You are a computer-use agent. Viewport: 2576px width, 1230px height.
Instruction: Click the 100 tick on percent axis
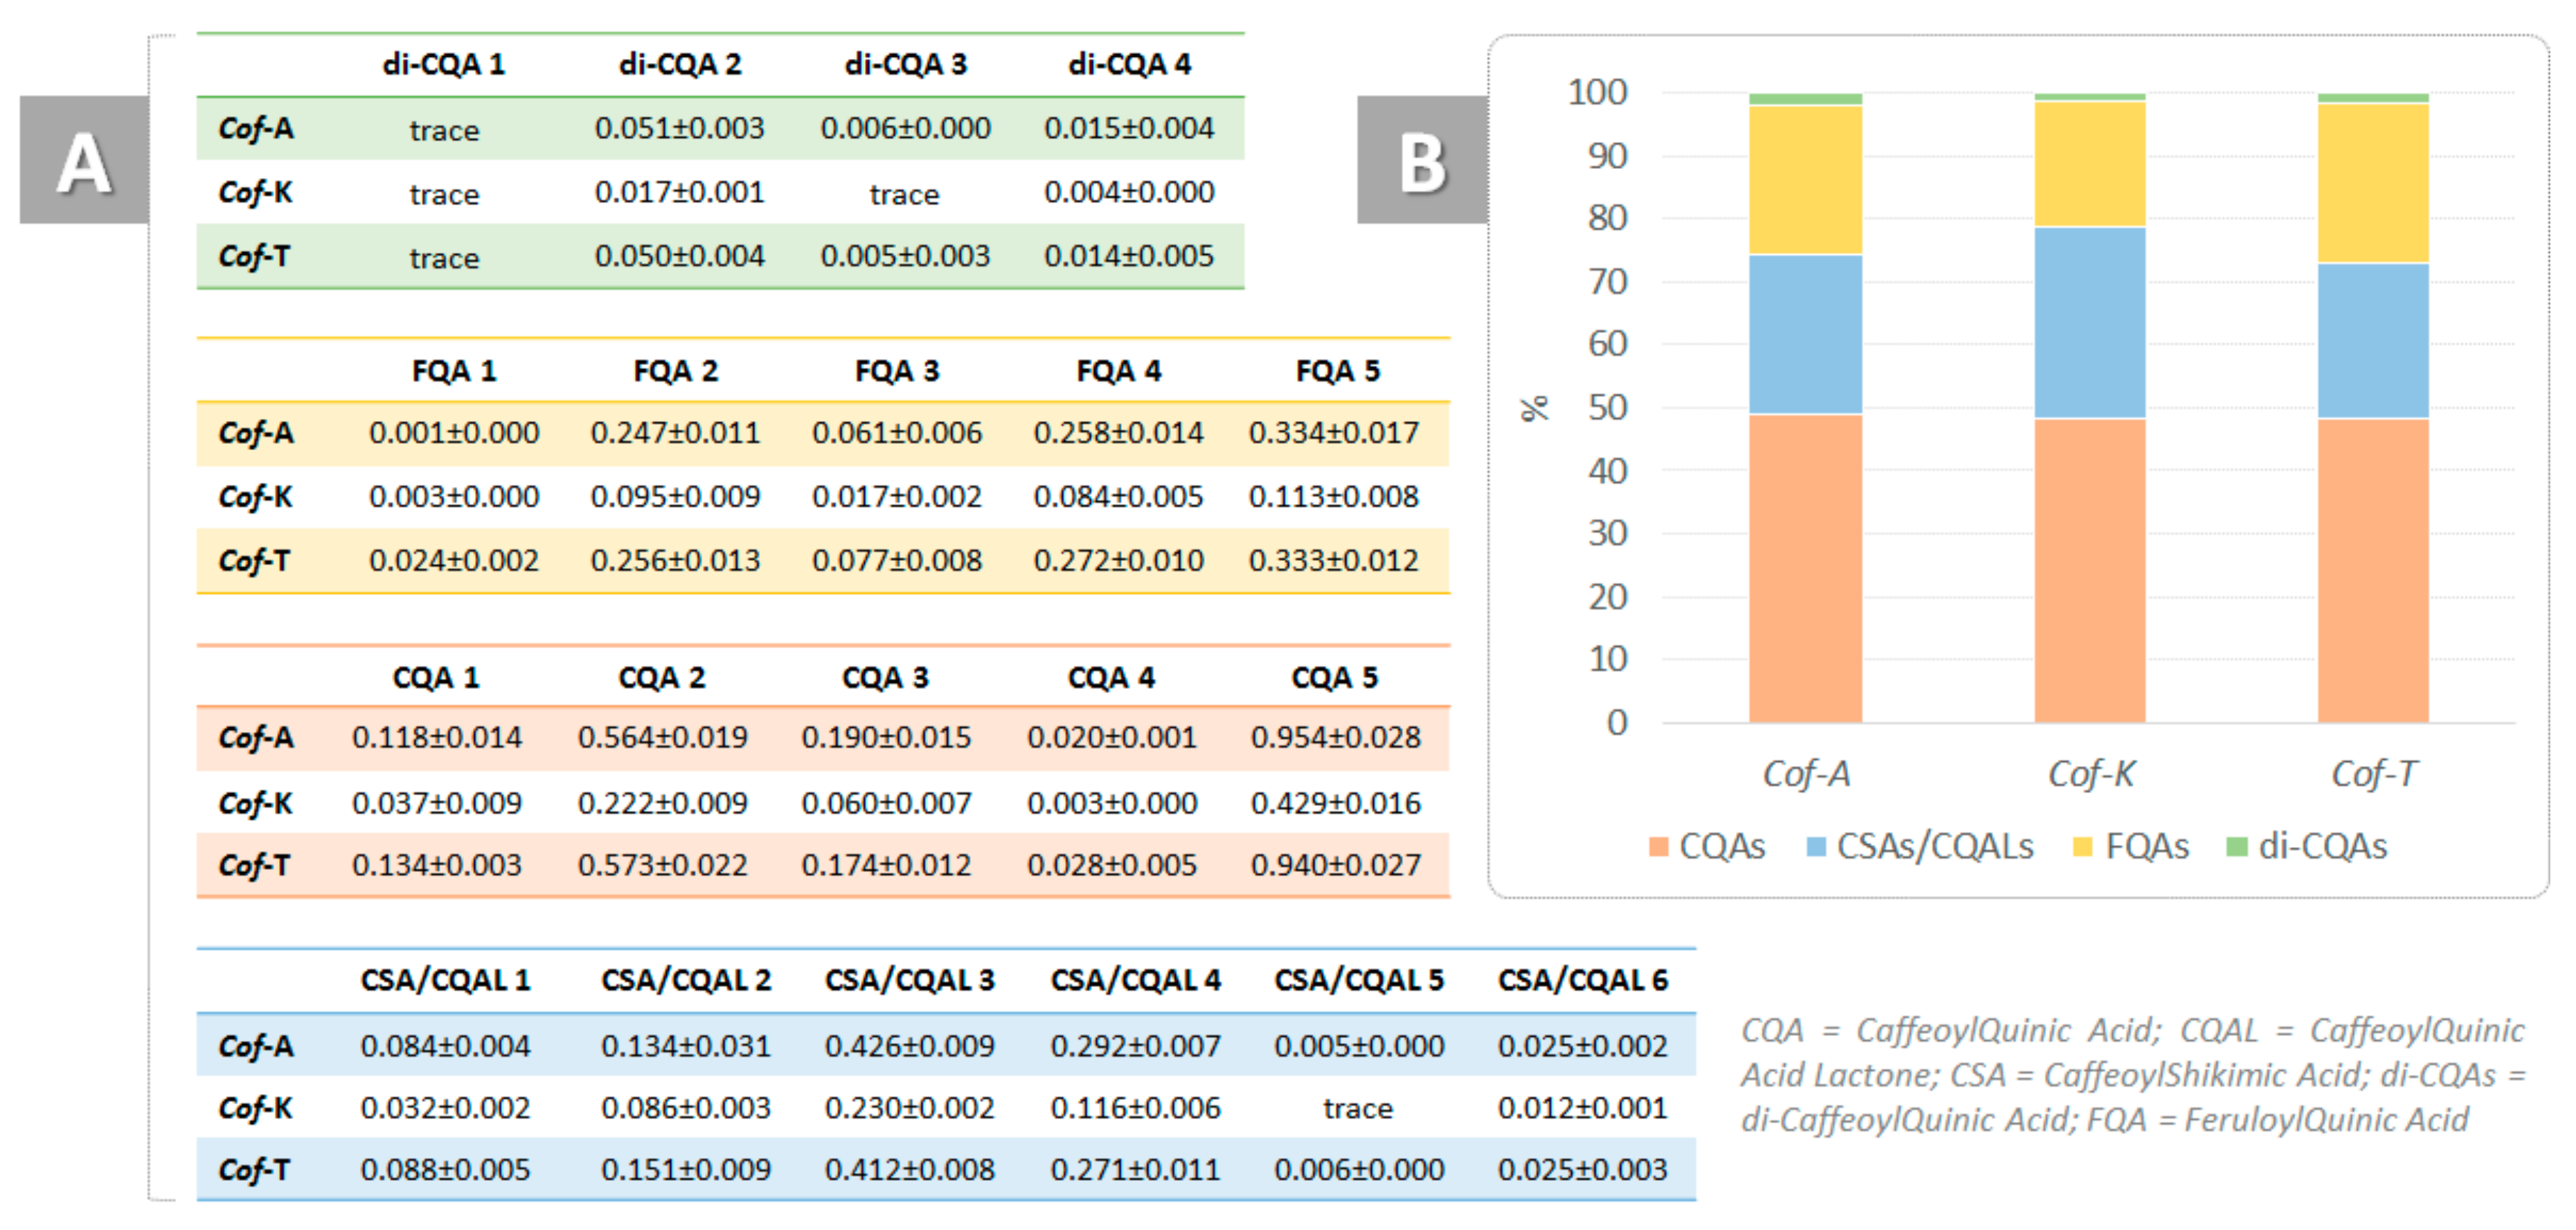coord(1597,92)
